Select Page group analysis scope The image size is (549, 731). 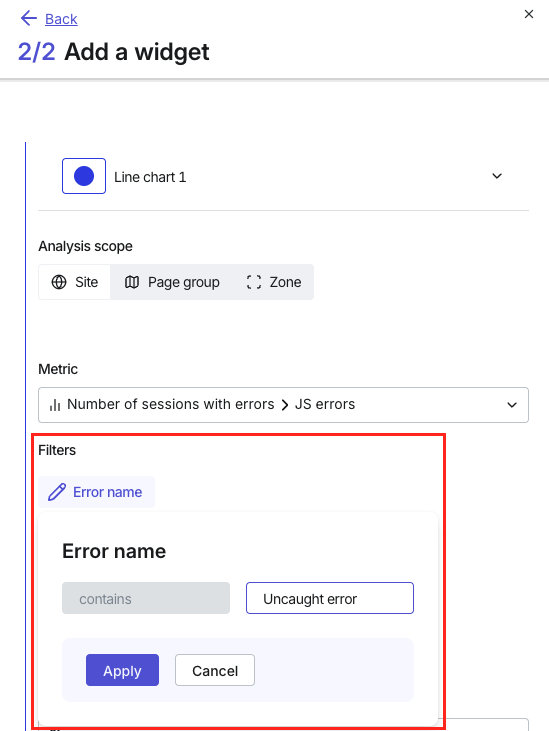[x=172, y=282]
